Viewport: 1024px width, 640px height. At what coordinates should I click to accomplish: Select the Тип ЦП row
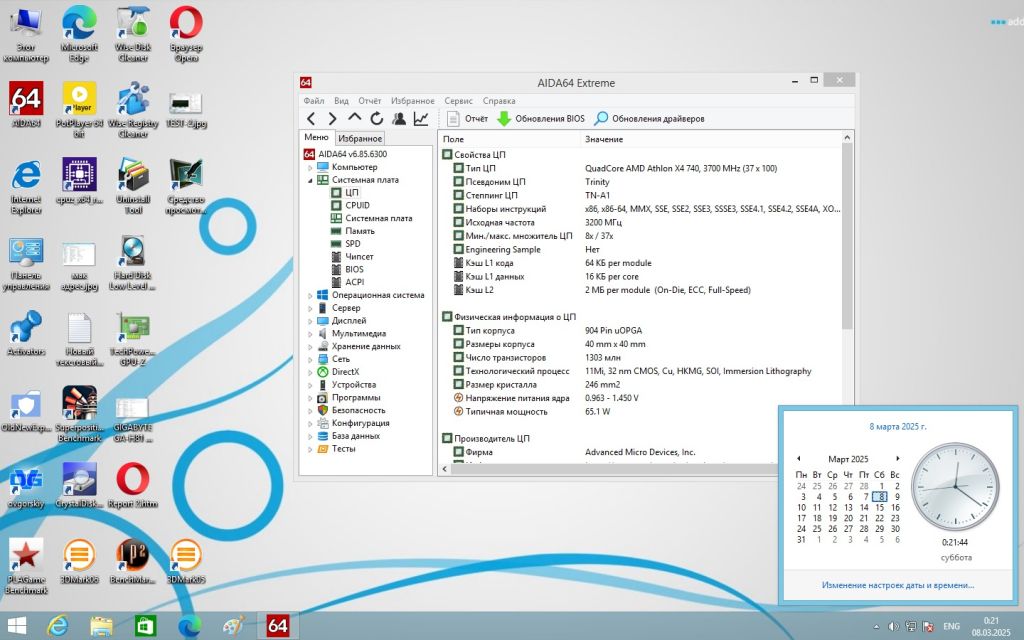click(x=641, y=168)
